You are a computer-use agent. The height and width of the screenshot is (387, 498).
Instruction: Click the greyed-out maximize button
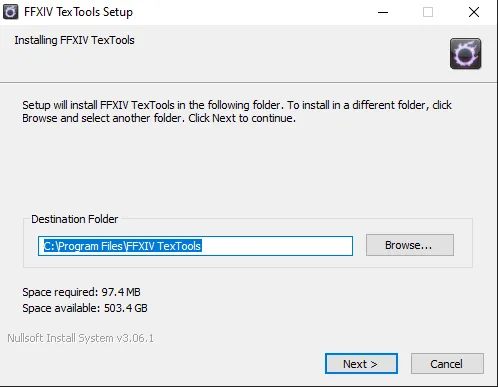point(428,12)
